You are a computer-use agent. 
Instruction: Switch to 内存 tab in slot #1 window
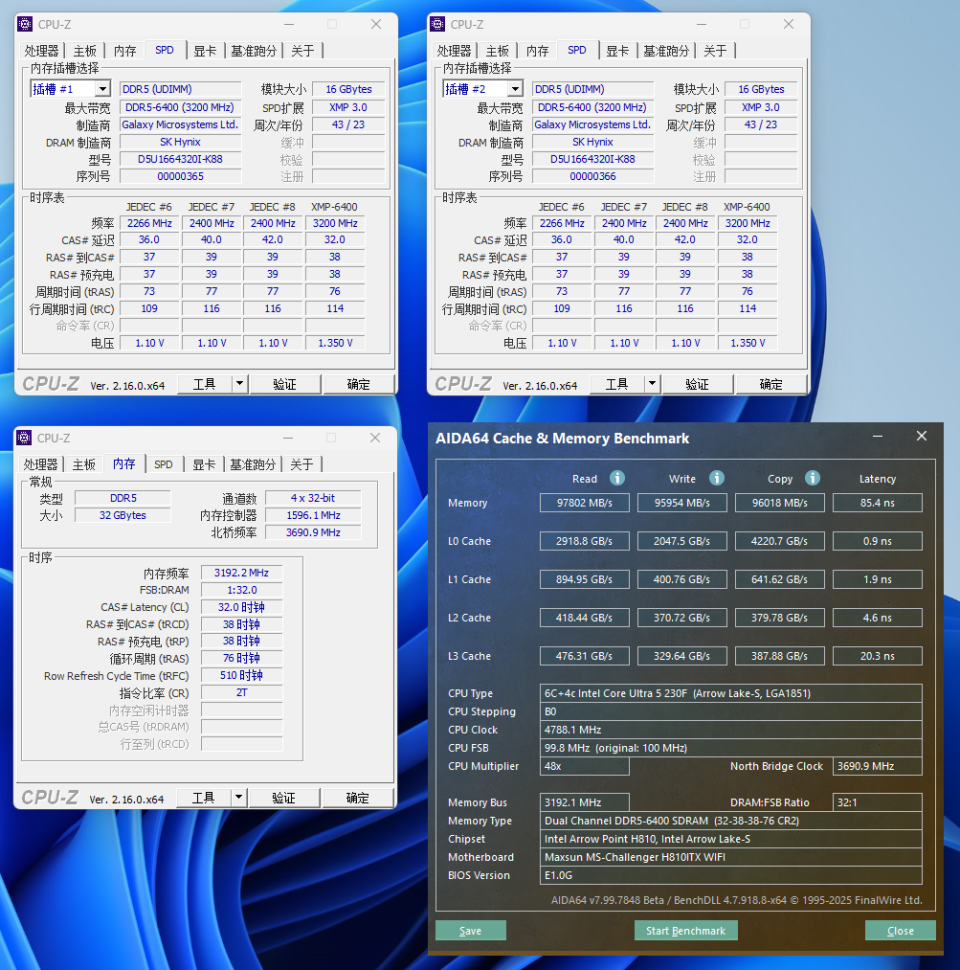click(124, 51)
